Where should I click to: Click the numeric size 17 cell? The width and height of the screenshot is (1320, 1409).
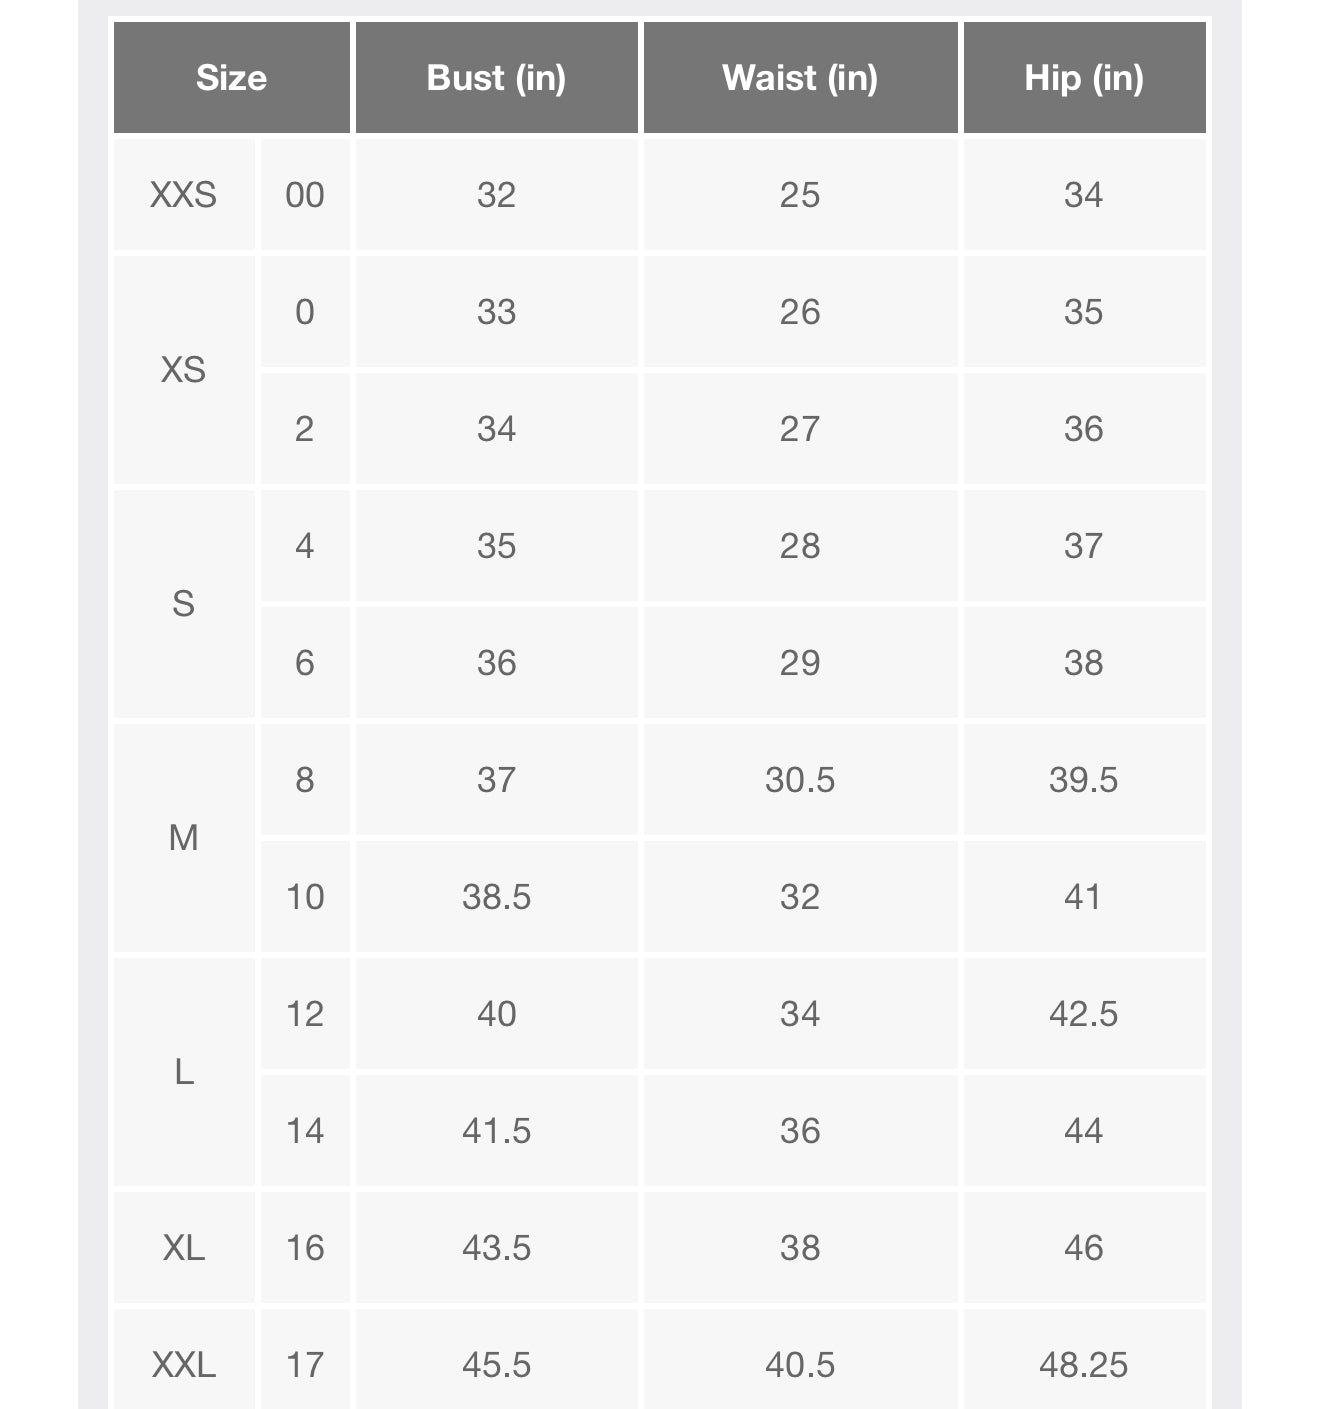coord(305,1364)
